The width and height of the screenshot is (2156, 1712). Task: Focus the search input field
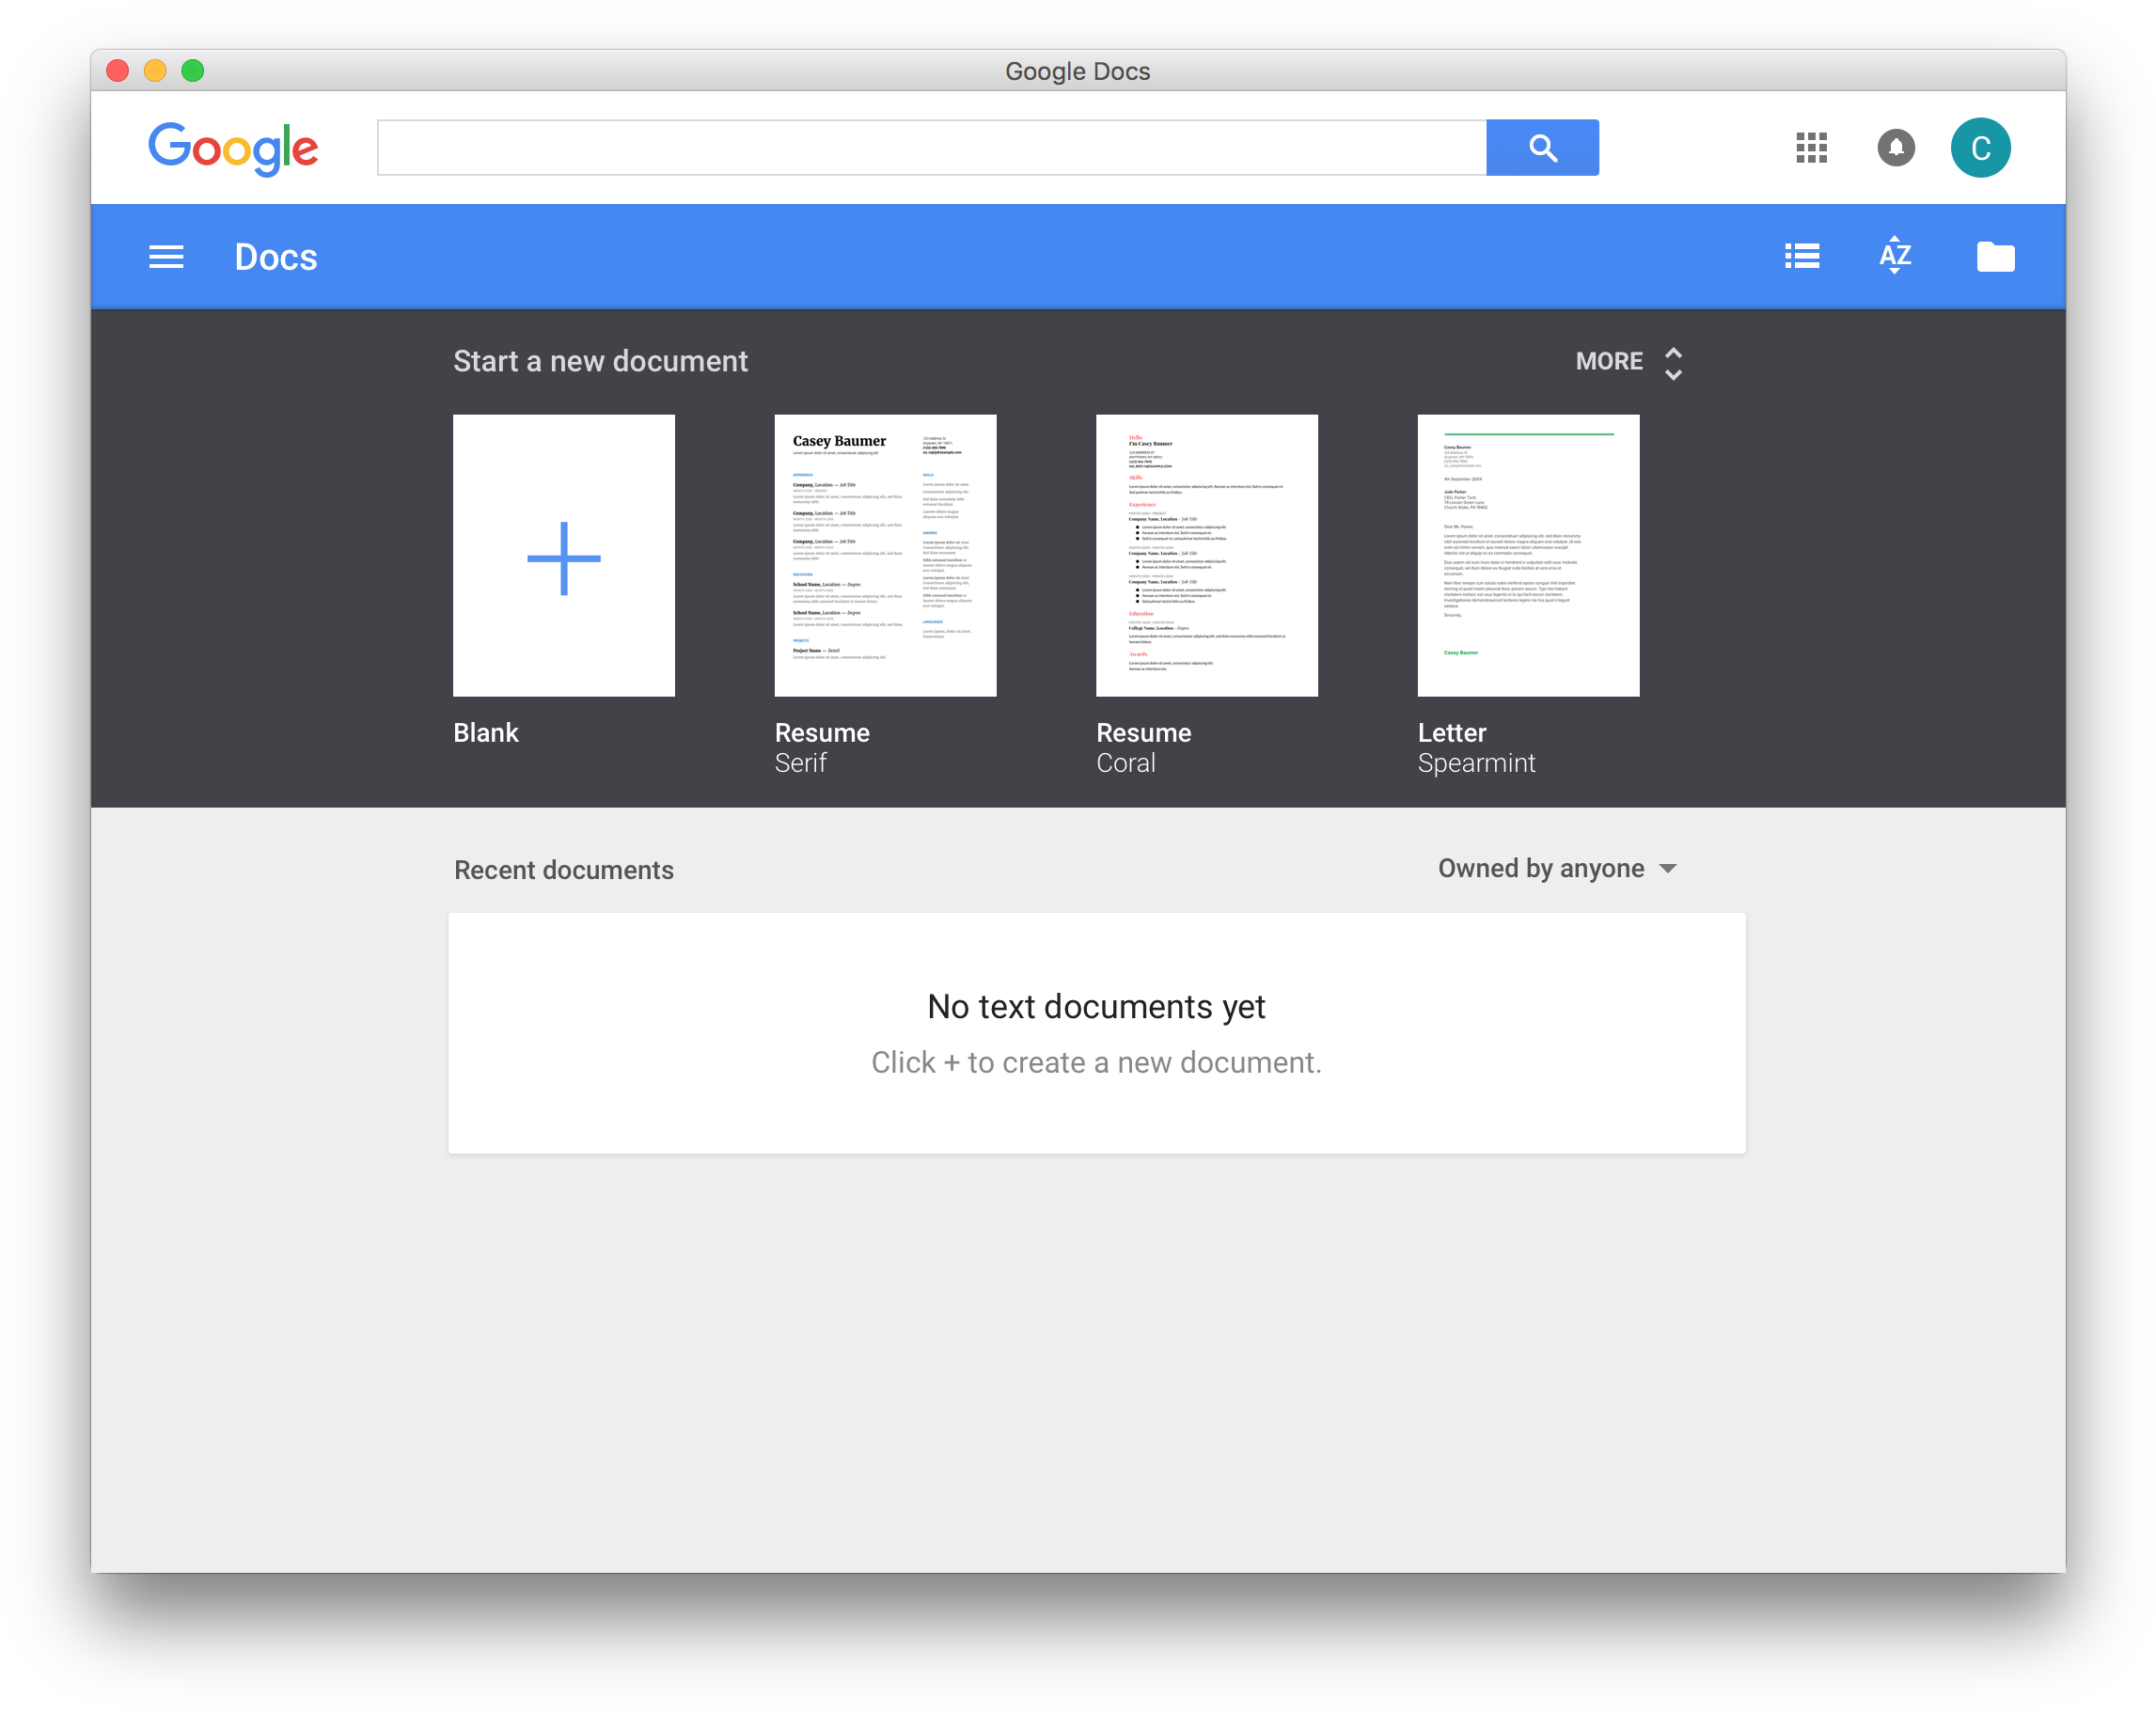[930, 148]
